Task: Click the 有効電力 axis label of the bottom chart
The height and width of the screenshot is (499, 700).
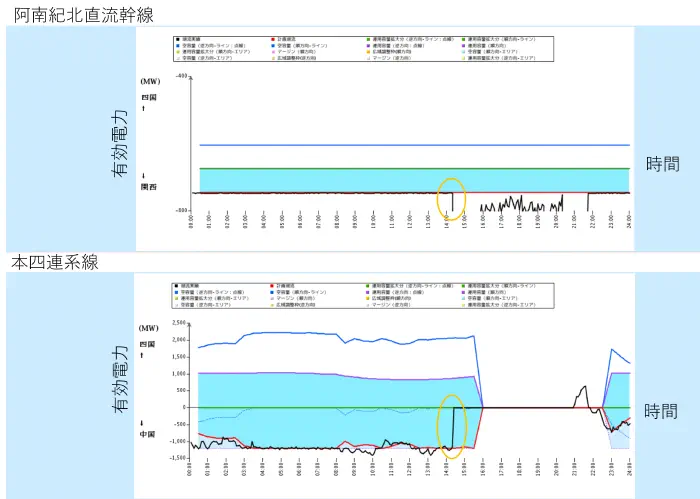Action: (120, 380)
